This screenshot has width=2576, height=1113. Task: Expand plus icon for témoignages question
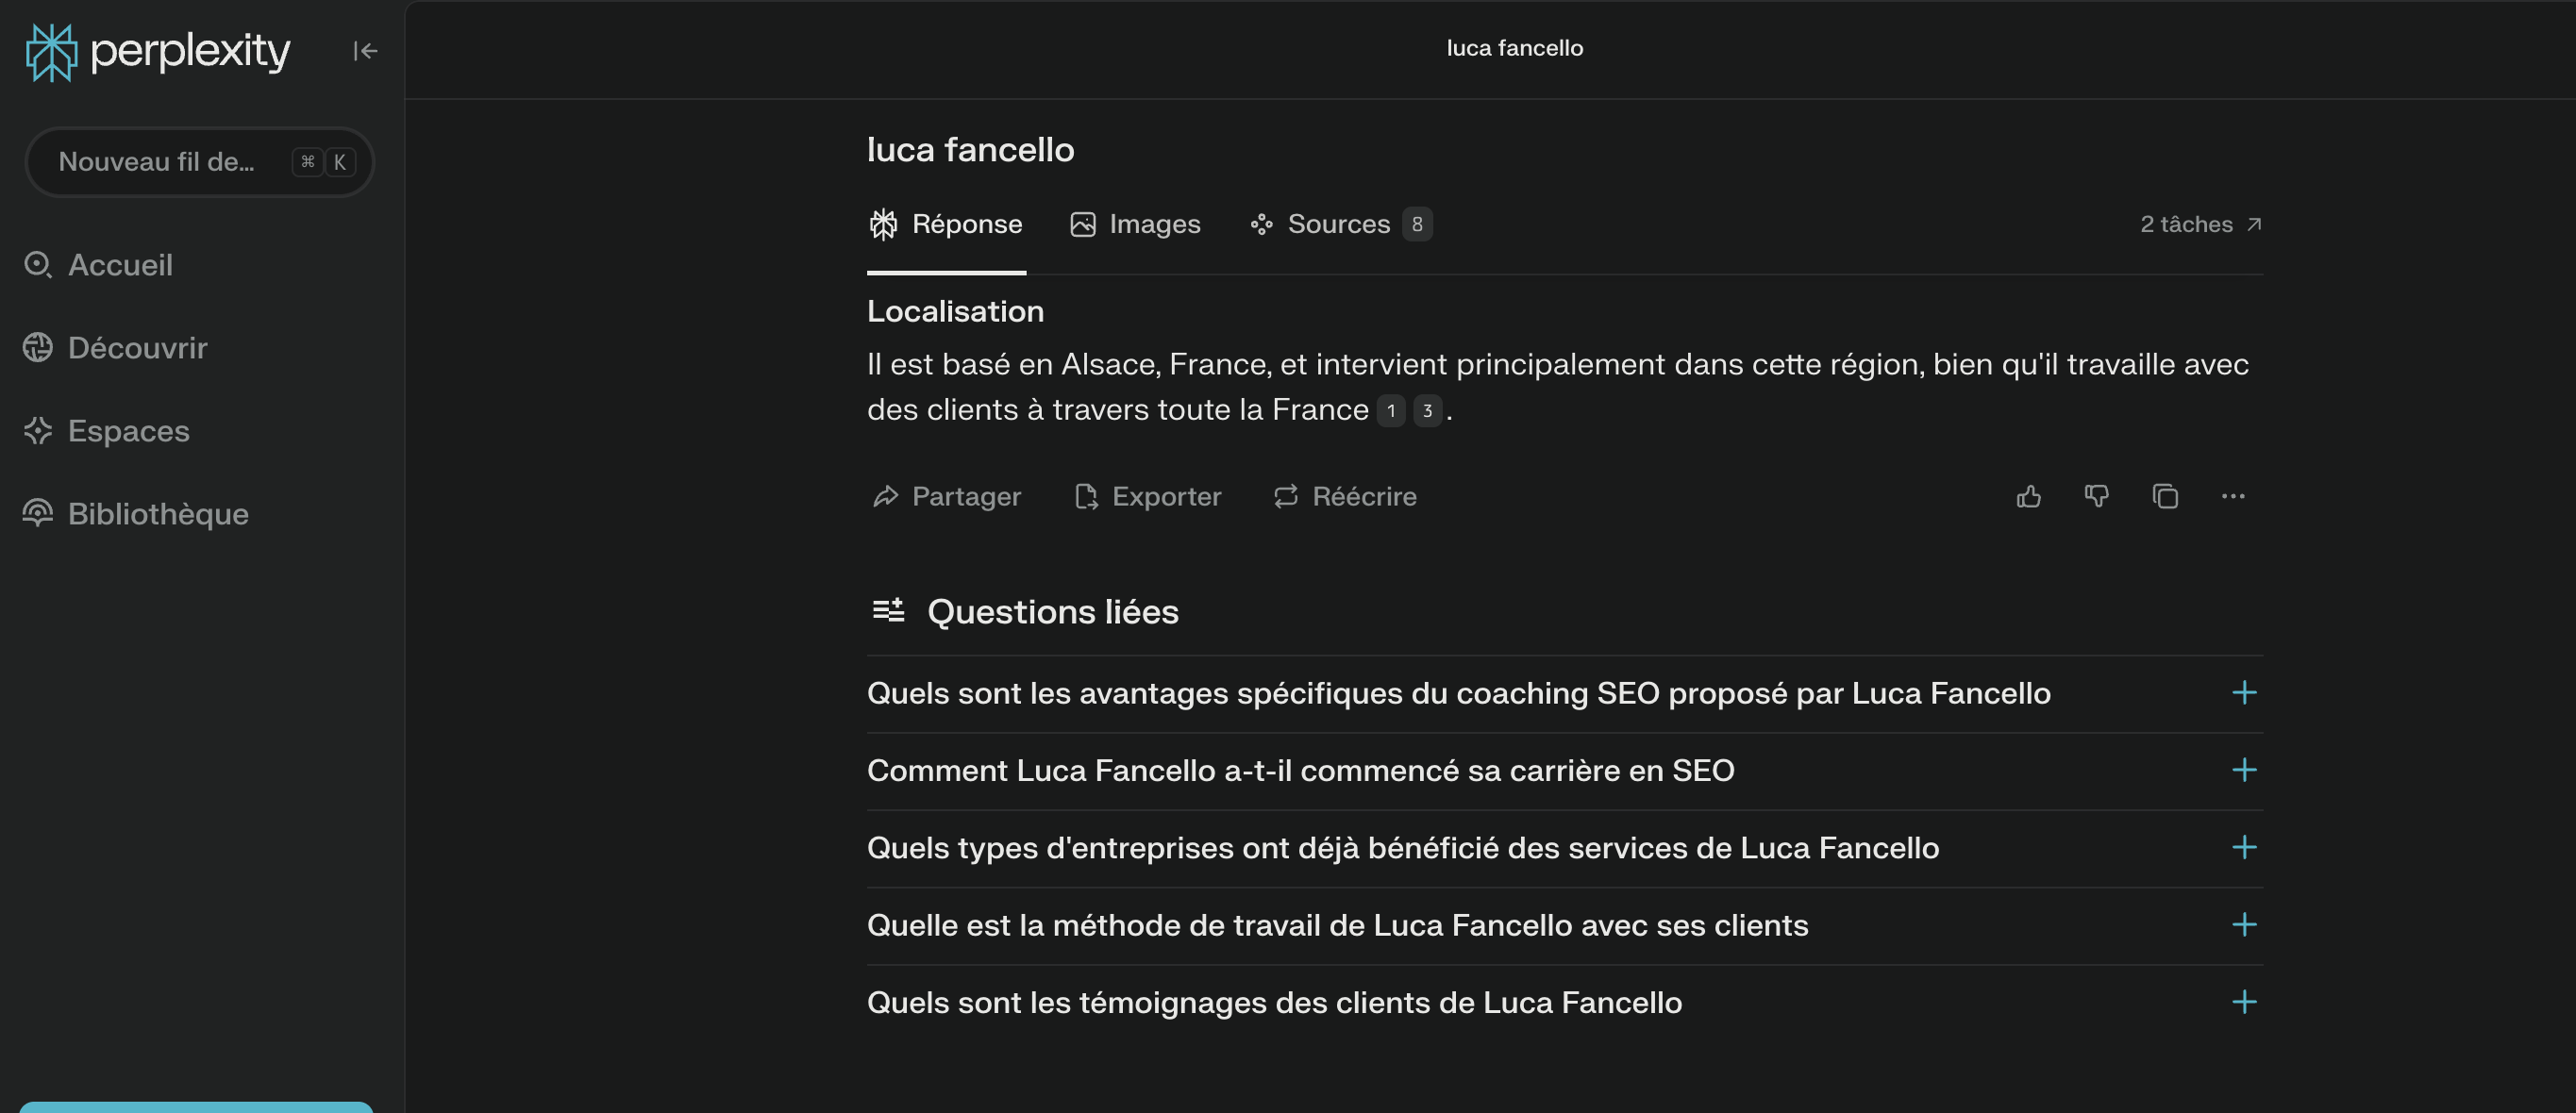(x=2244, y=1002)
